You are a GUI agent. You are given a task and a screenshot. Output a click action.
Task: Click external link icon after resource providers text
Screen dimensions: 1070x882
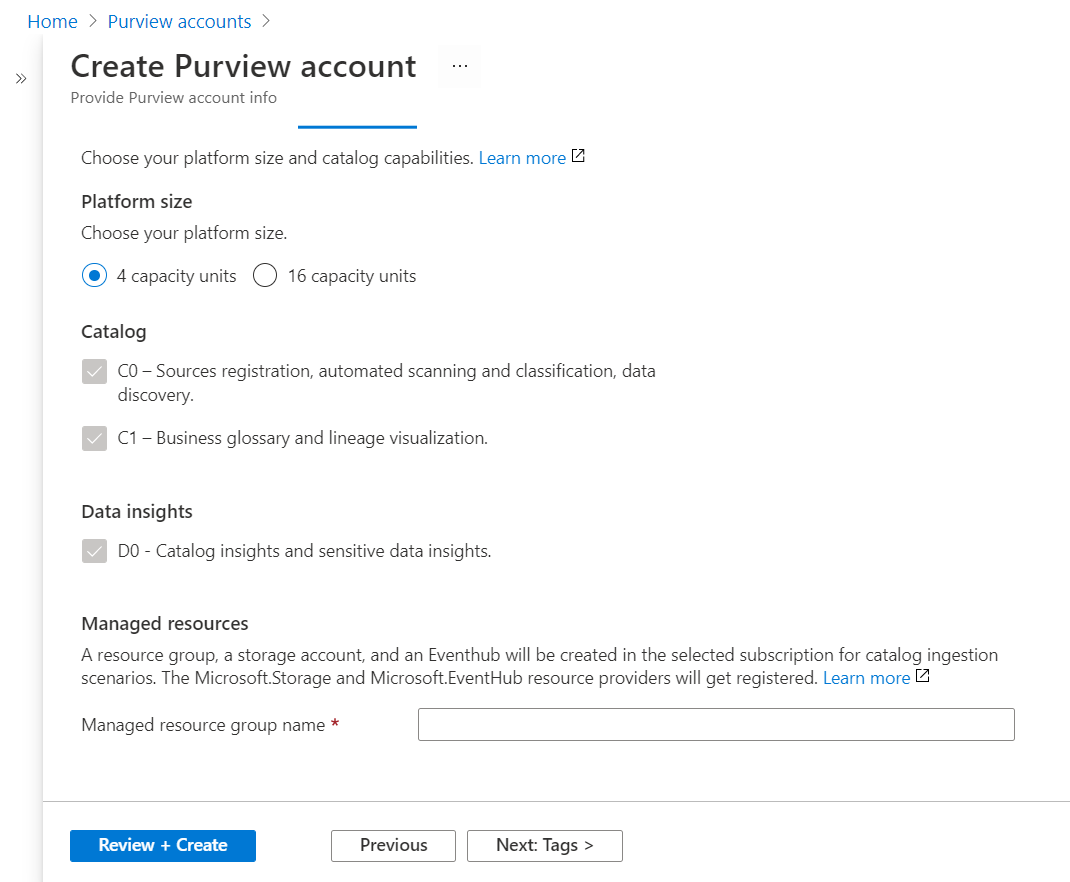922,677
